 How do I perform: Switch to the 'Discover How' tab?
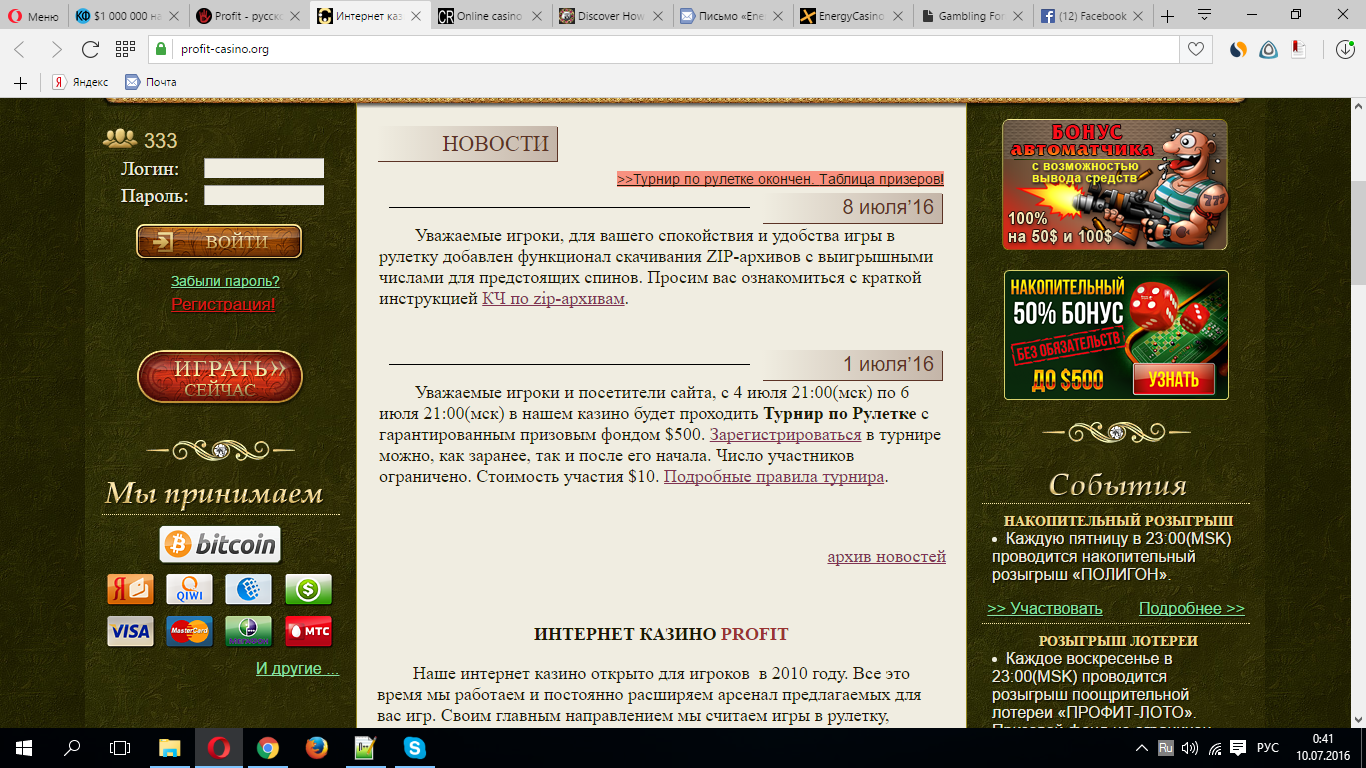click(x=612, y=16)
